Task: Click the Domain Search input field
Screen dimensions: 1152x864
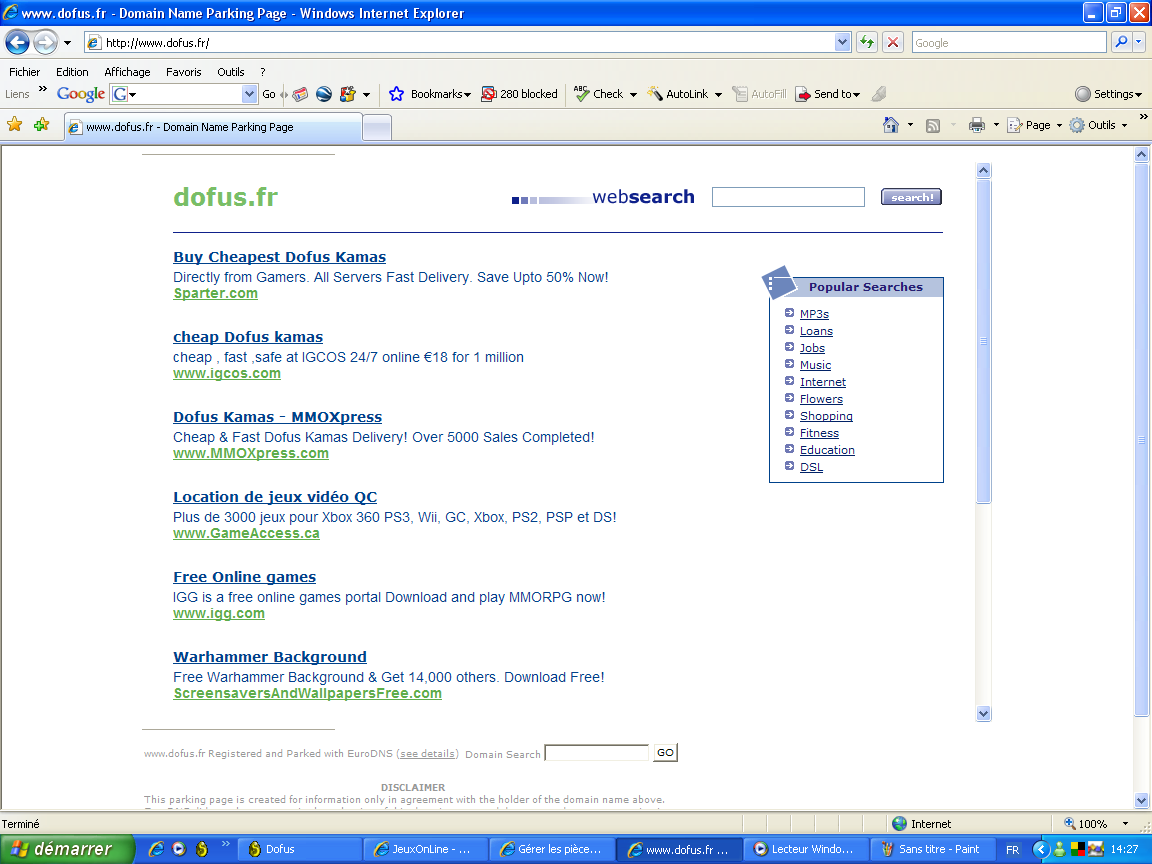Action: 597,752
